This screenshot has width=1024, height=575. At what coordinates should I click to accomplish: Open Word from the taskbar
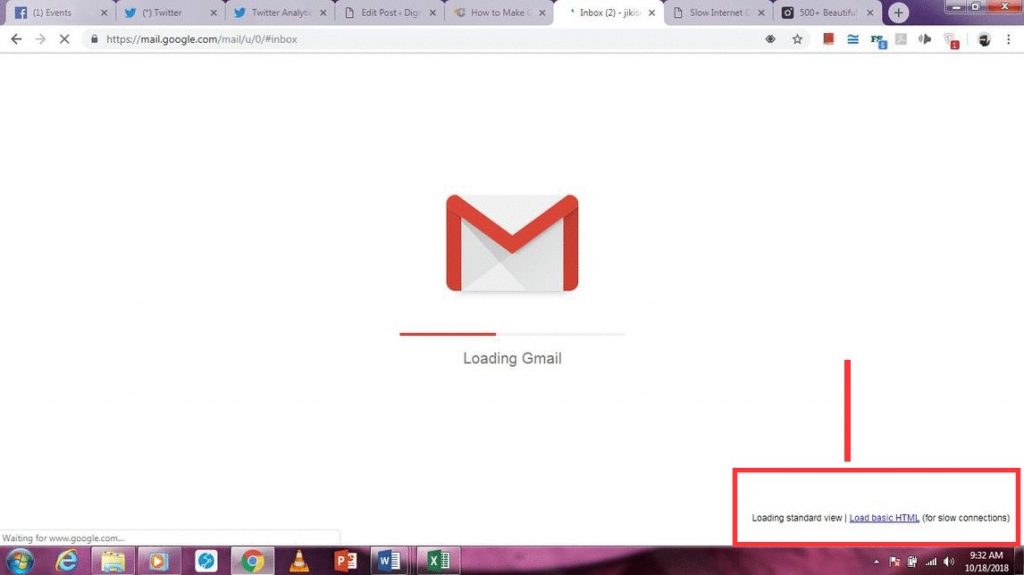click(389, 561)
